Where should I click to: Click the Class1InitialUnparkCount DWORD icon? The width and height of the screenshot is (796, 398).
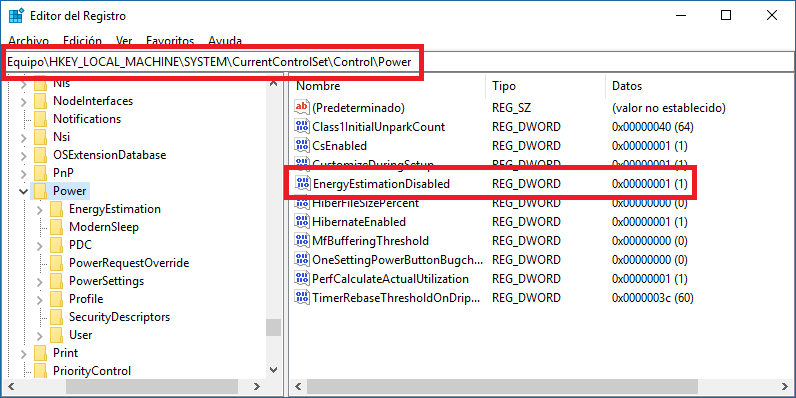302,127
